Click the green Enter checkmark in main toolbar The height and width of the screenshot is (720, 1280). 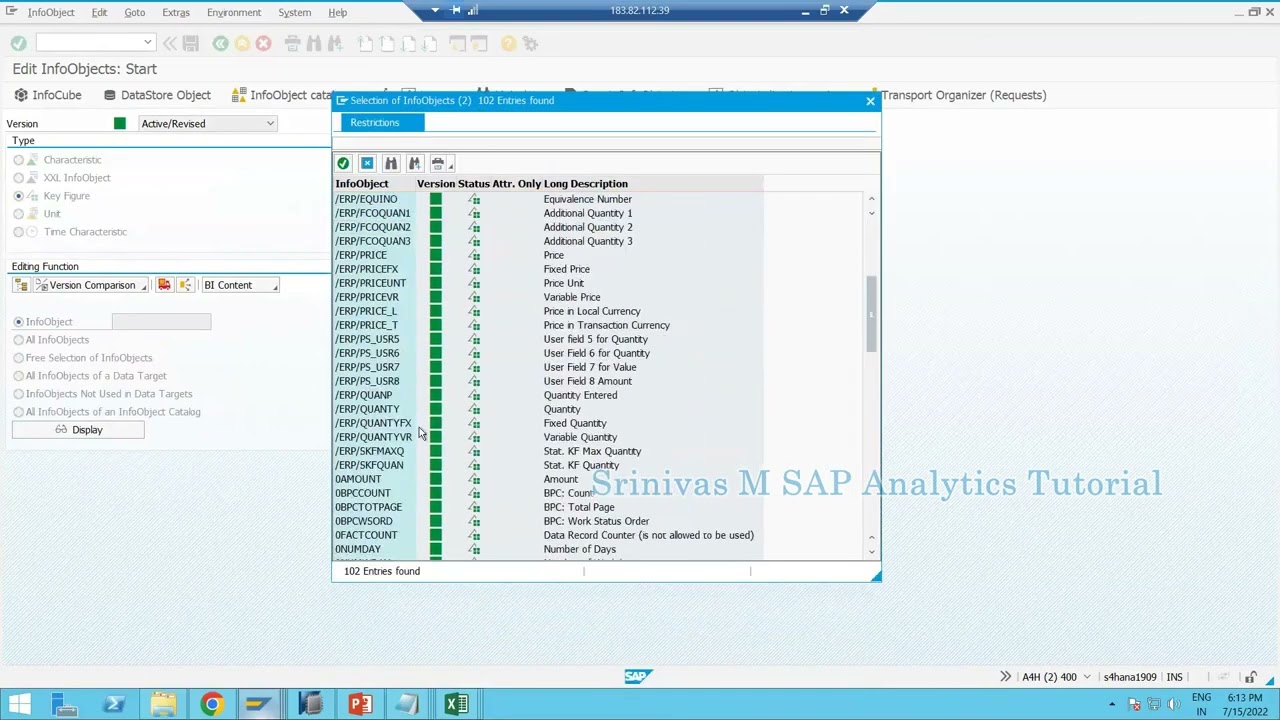[19, 43]
